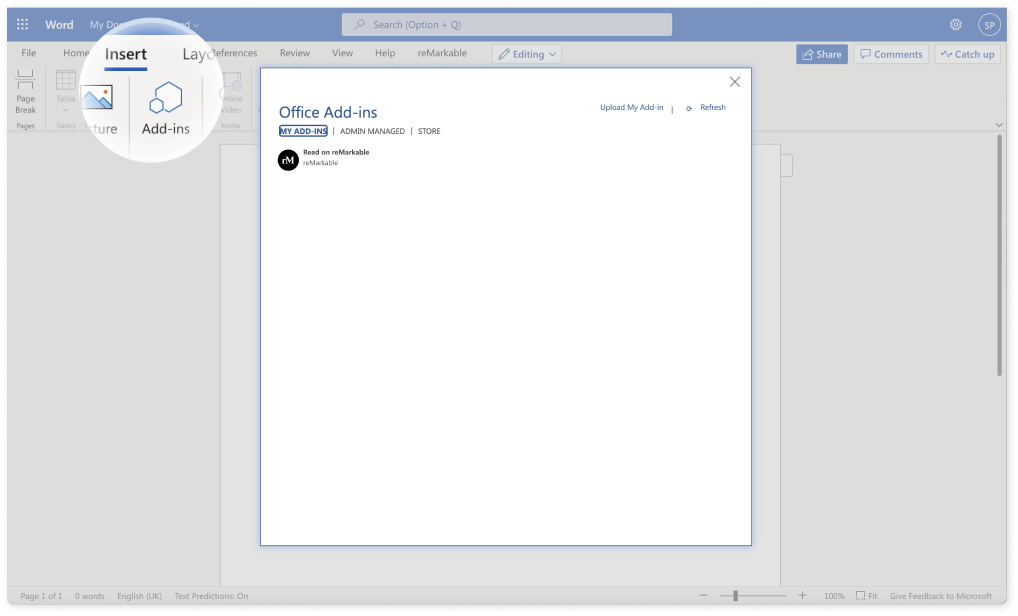Switch to the Insert ribbon tab

click(126, 54)
